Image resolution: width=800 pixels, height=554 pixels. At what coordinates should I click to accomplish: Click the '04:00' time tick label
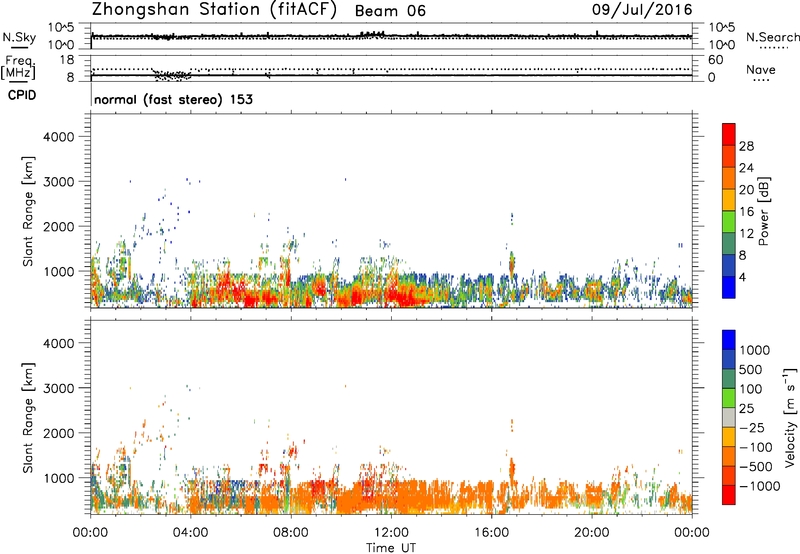[x=190, y=533]
